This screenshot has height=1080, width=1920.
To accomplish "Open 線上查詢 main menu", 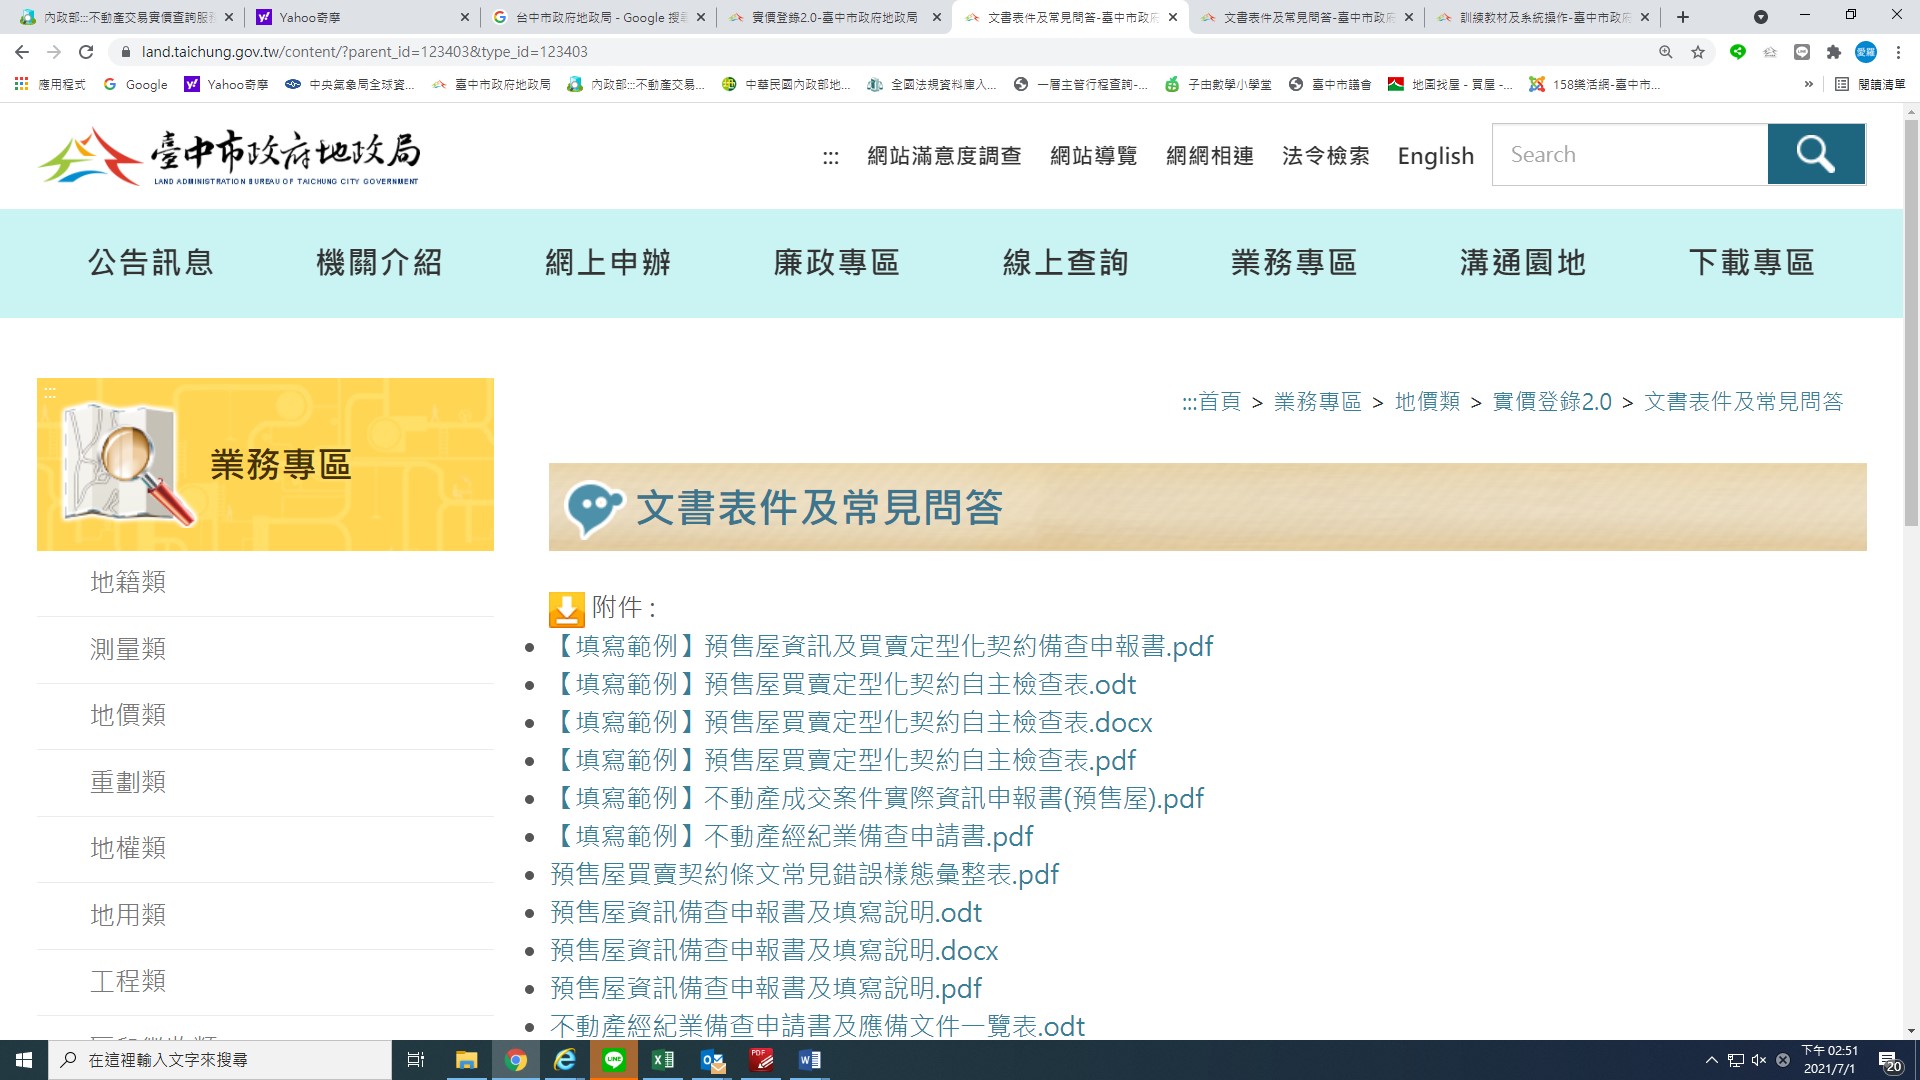I will click(x=1066, y=263).
